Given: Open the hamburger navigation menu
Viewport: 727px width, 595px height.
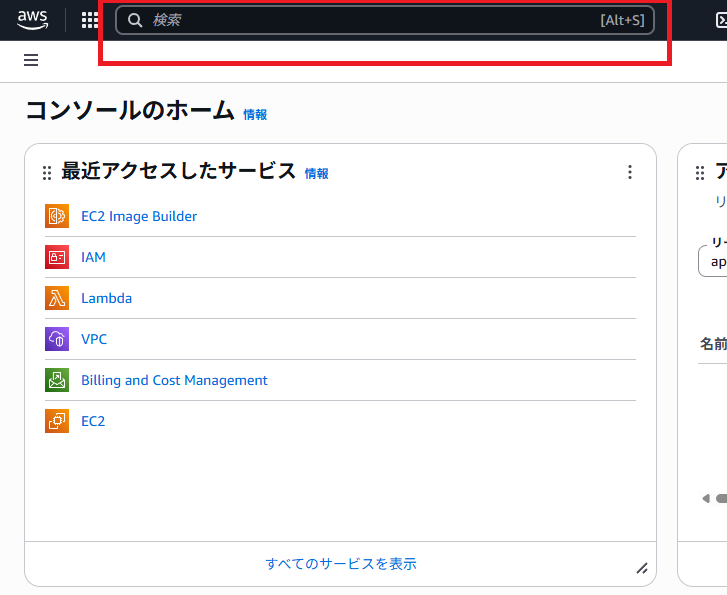Looking at the screenshot, I should pyautogui.click(x=31, y=60).
